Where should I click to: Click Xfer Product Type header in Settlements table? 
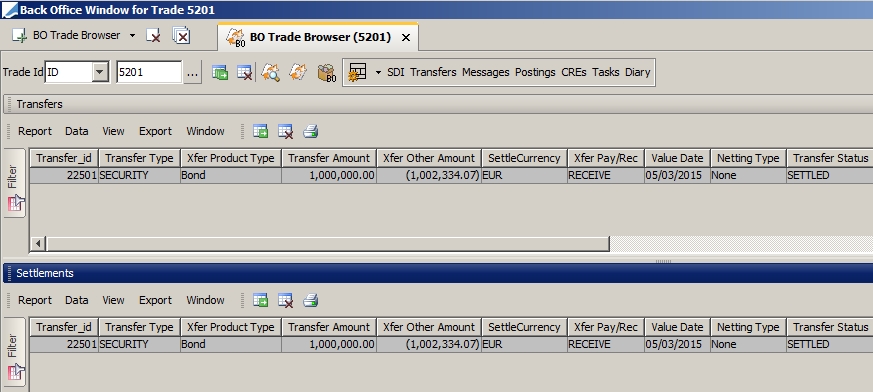(x=230, y=327)
